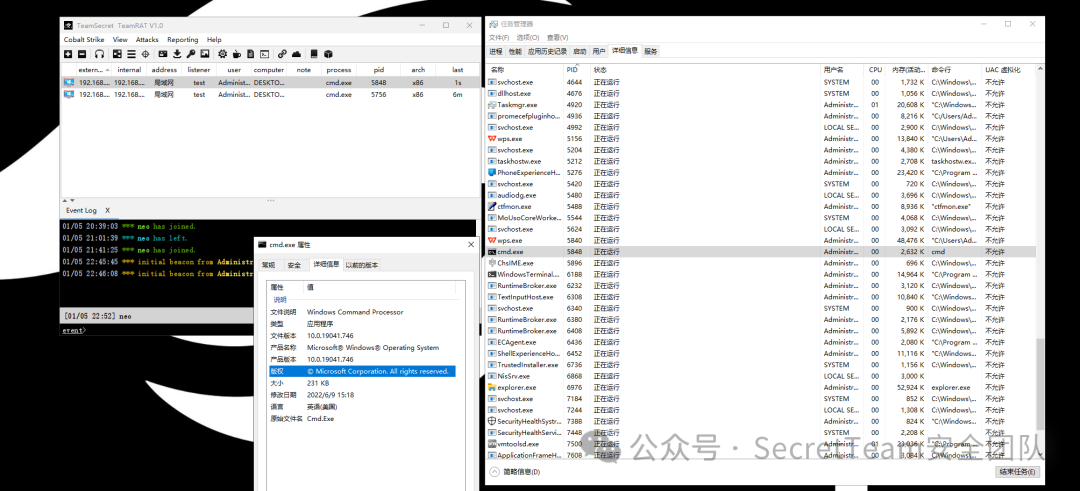Click Host a file link chain icon
This screenshot has width=1080, height=491.
pyautogui.click(x=282, y=54)
